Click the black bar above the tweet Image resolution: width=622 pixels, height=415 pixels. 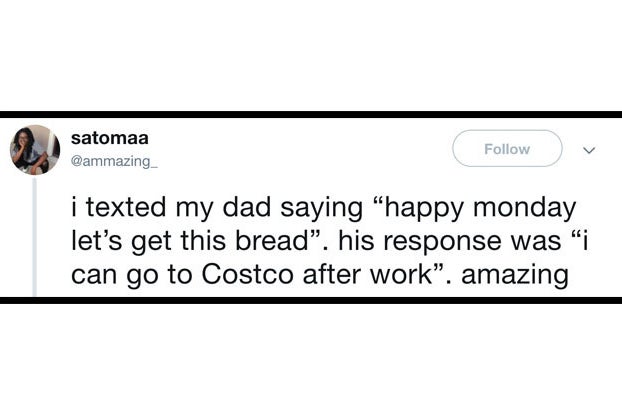coord(311,115)
